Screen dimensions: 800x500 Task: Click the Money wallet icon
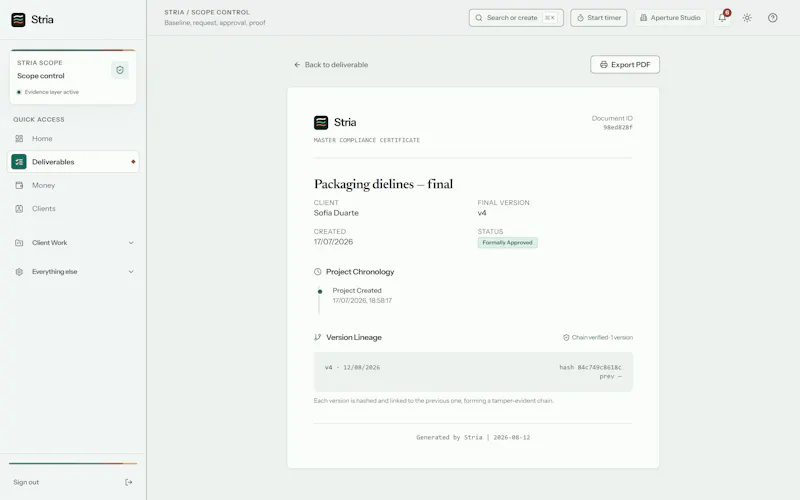coord(19,185)
